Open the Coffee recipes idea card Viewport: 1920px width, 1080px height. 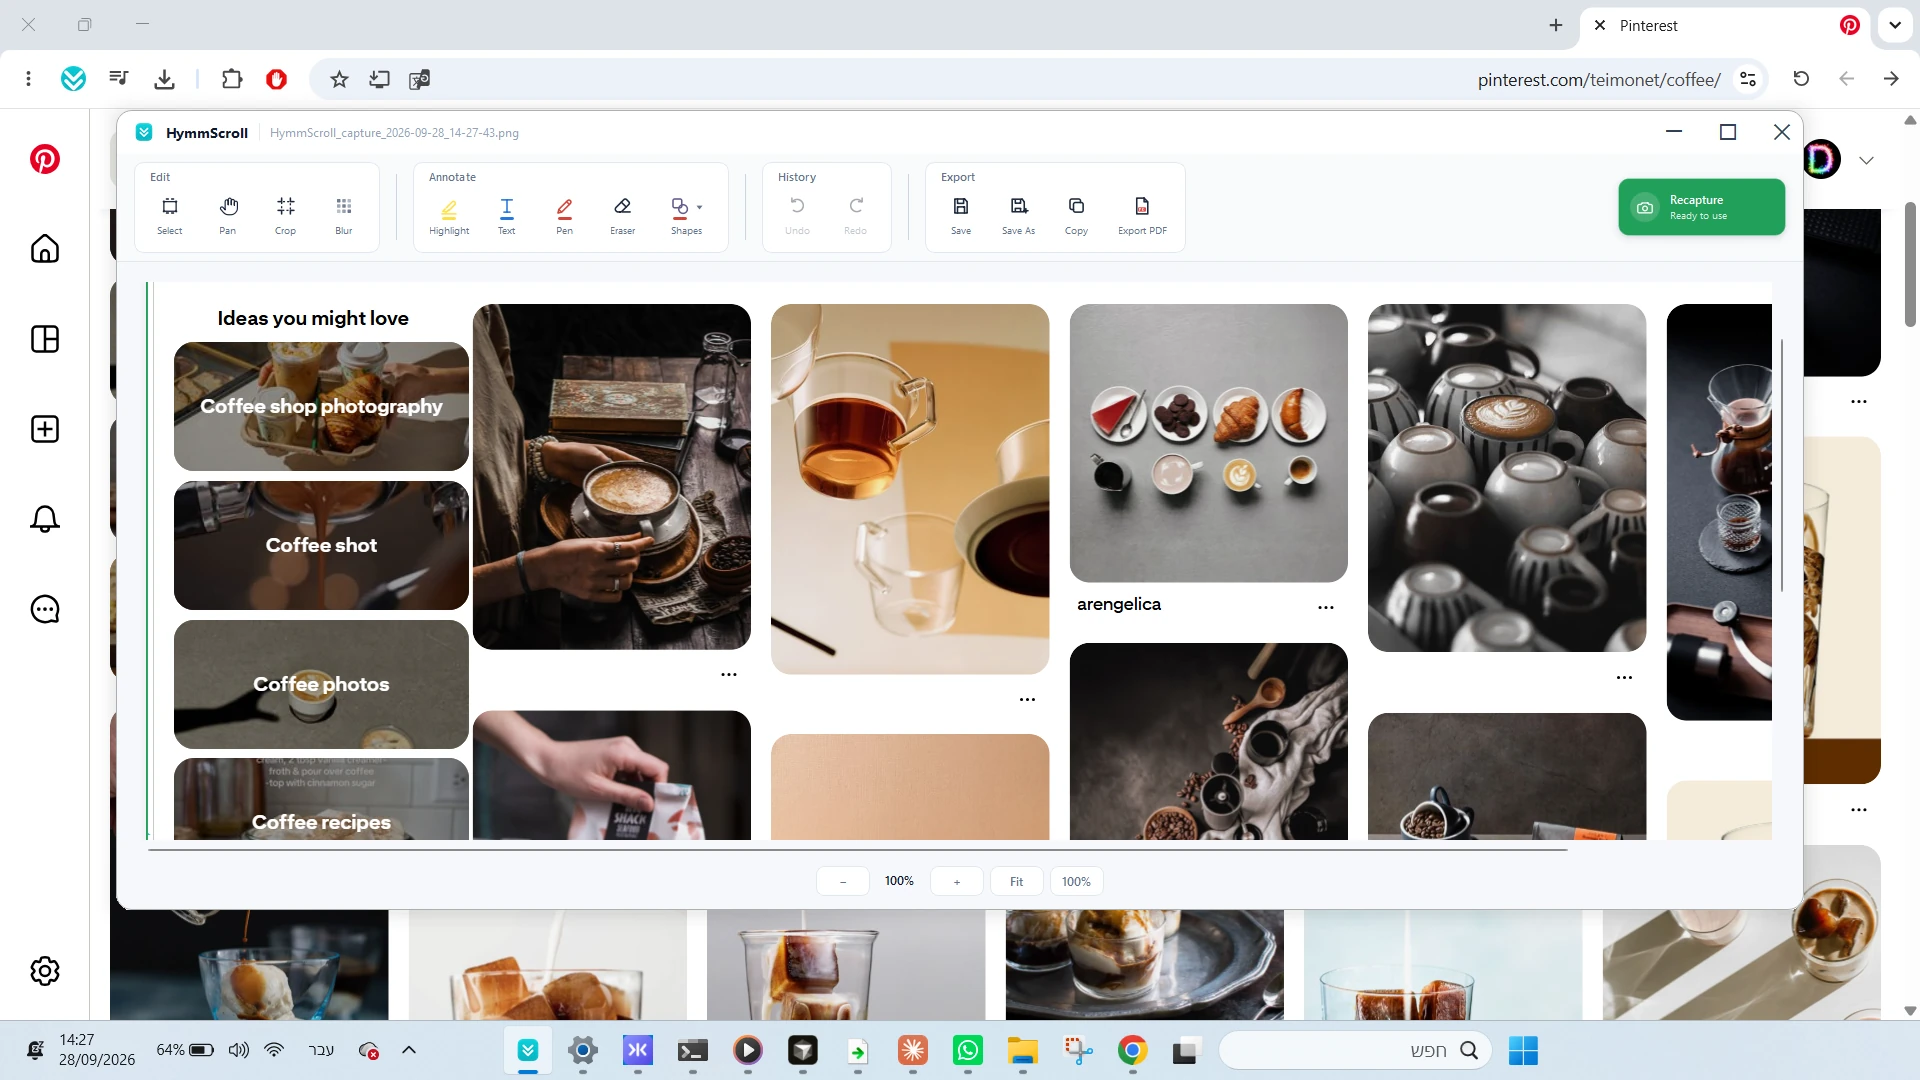coord(321,799)
